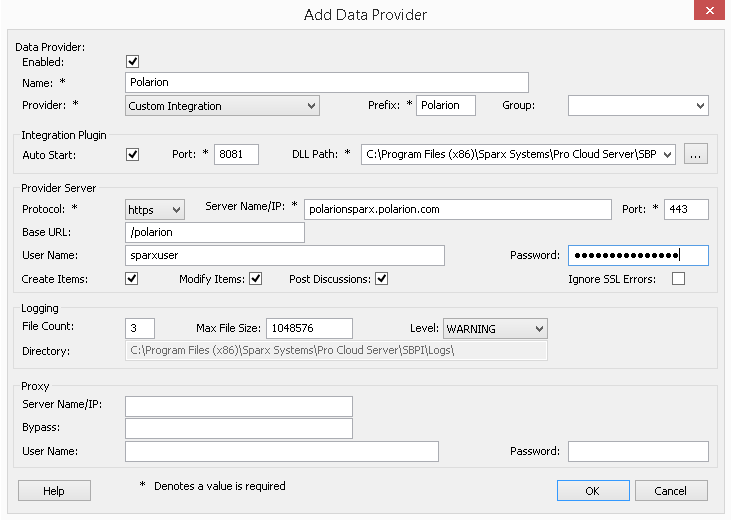Click the 'Proxy' group label
Screen dimensions: 731x520
35,386
